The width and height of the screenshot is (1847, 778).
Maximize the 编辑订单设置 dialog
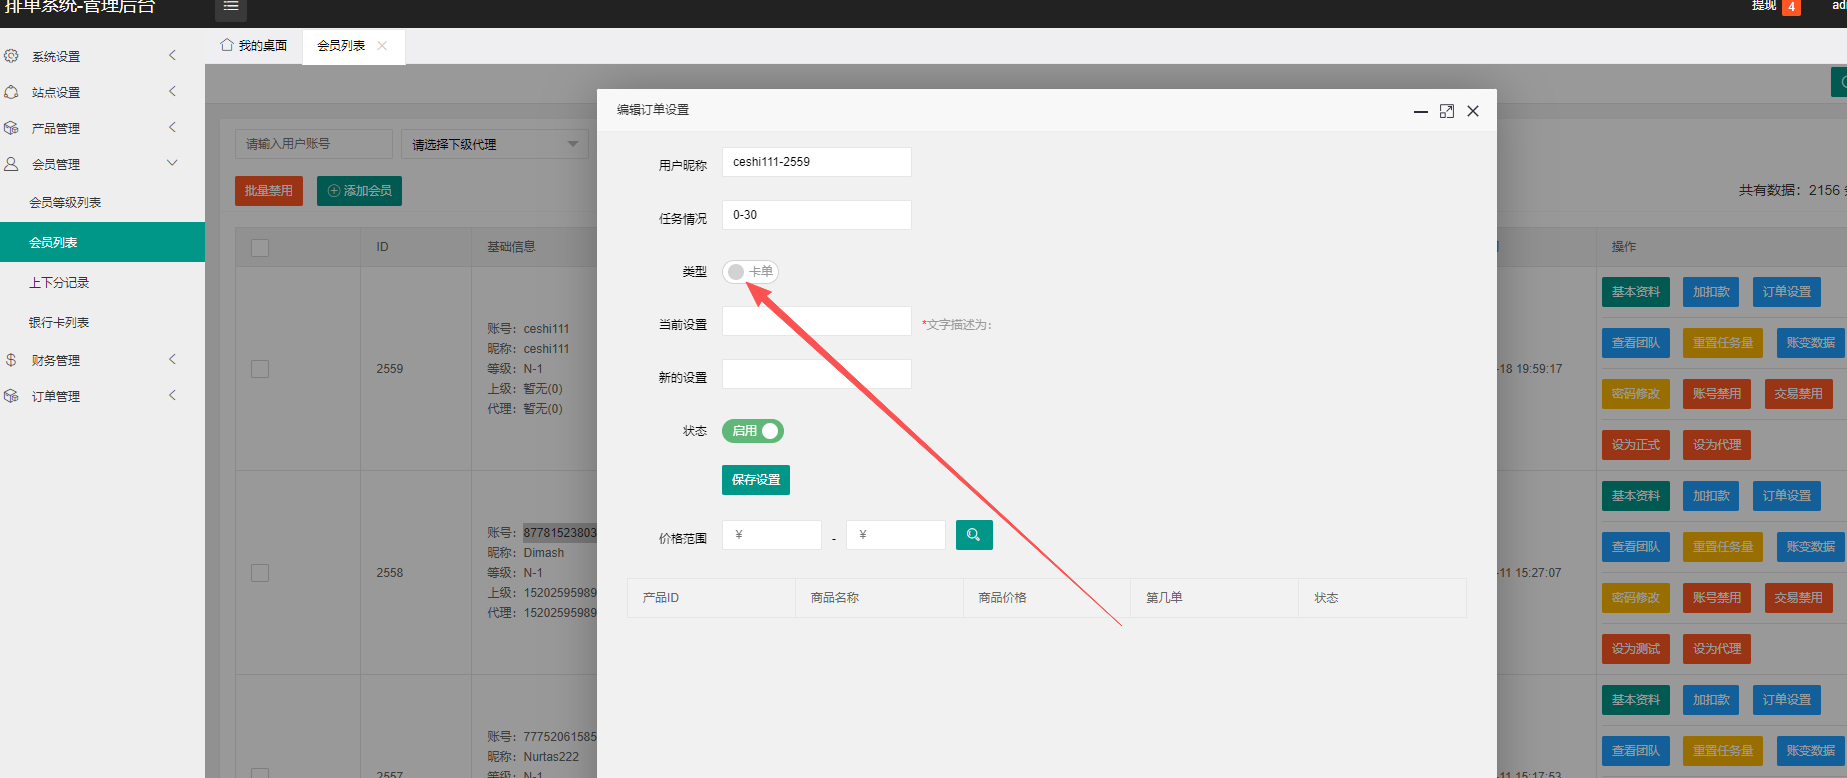coord(1447,111)
